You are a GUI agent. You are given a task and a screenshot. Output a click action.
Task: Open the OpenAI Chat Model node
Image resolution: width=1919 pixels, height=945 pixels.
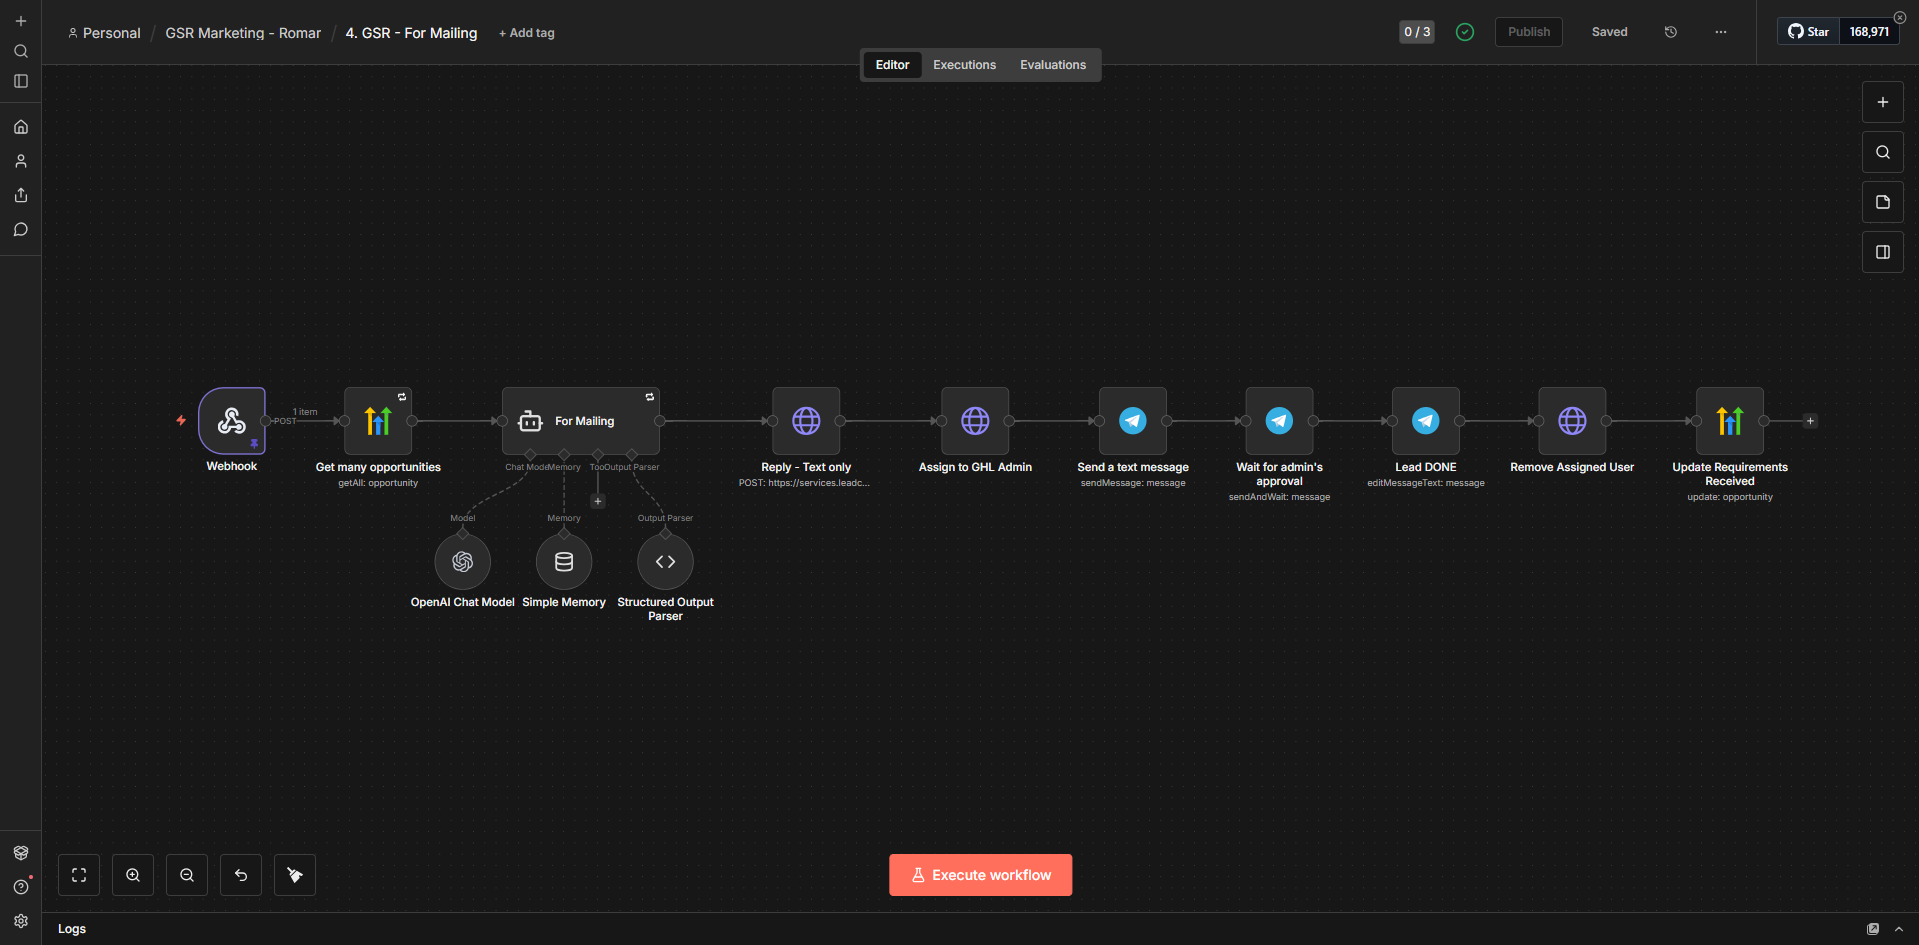pyautogui.click(x=462, y=562)
